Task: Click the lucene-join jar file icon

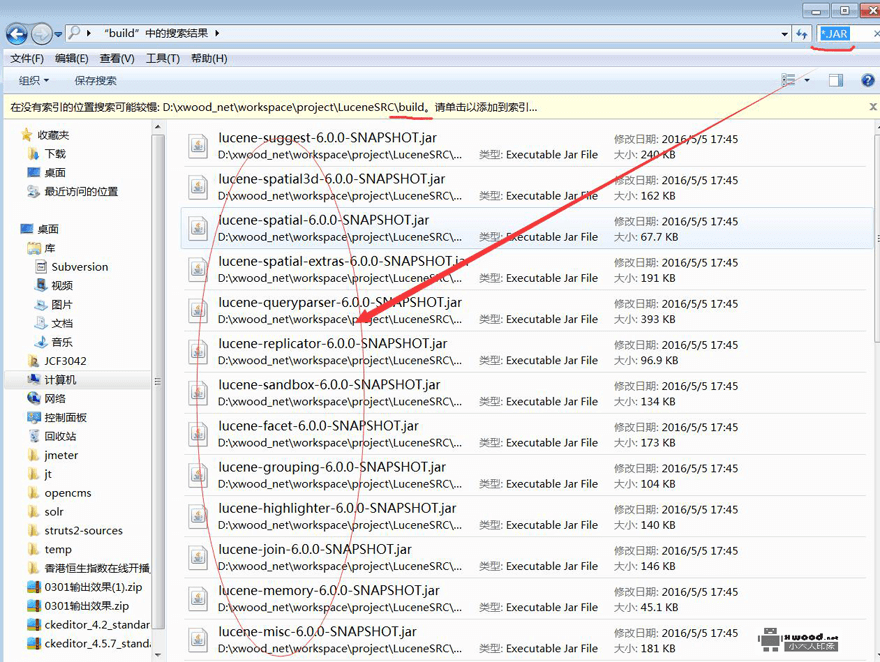Action: pos(198,558)
